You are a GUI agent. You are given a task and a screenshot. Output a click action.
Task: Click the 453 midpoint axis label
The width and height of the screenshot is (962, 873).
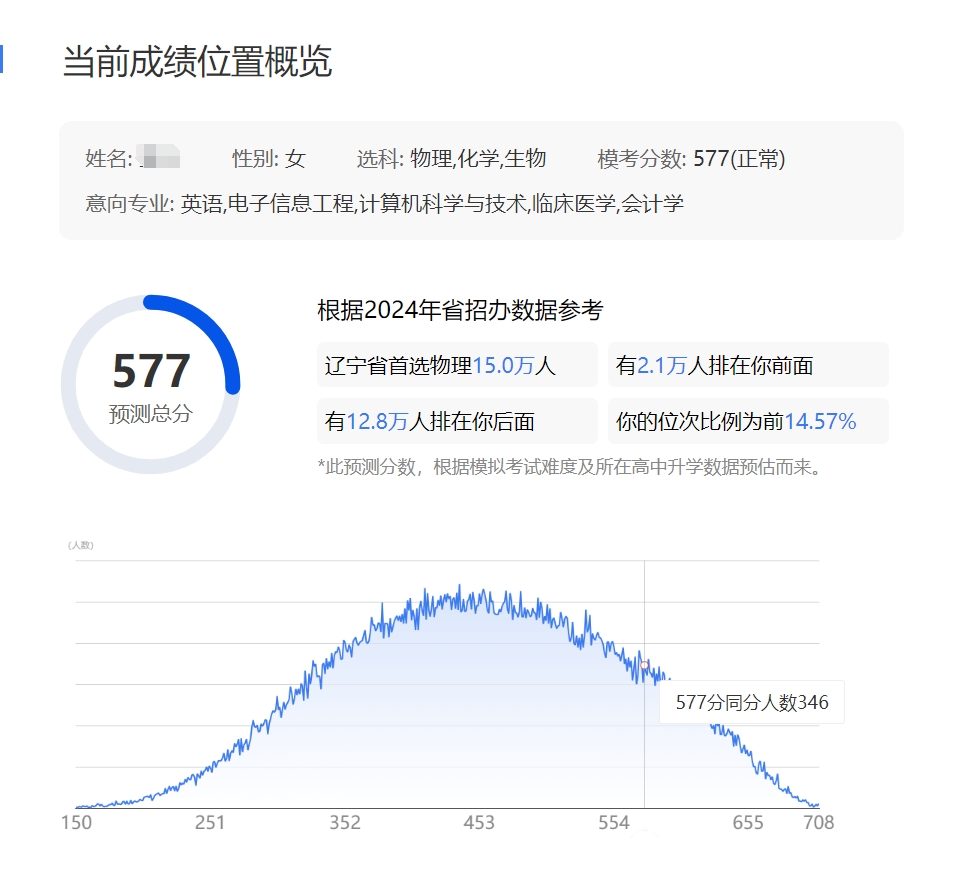tap(479, 823)
